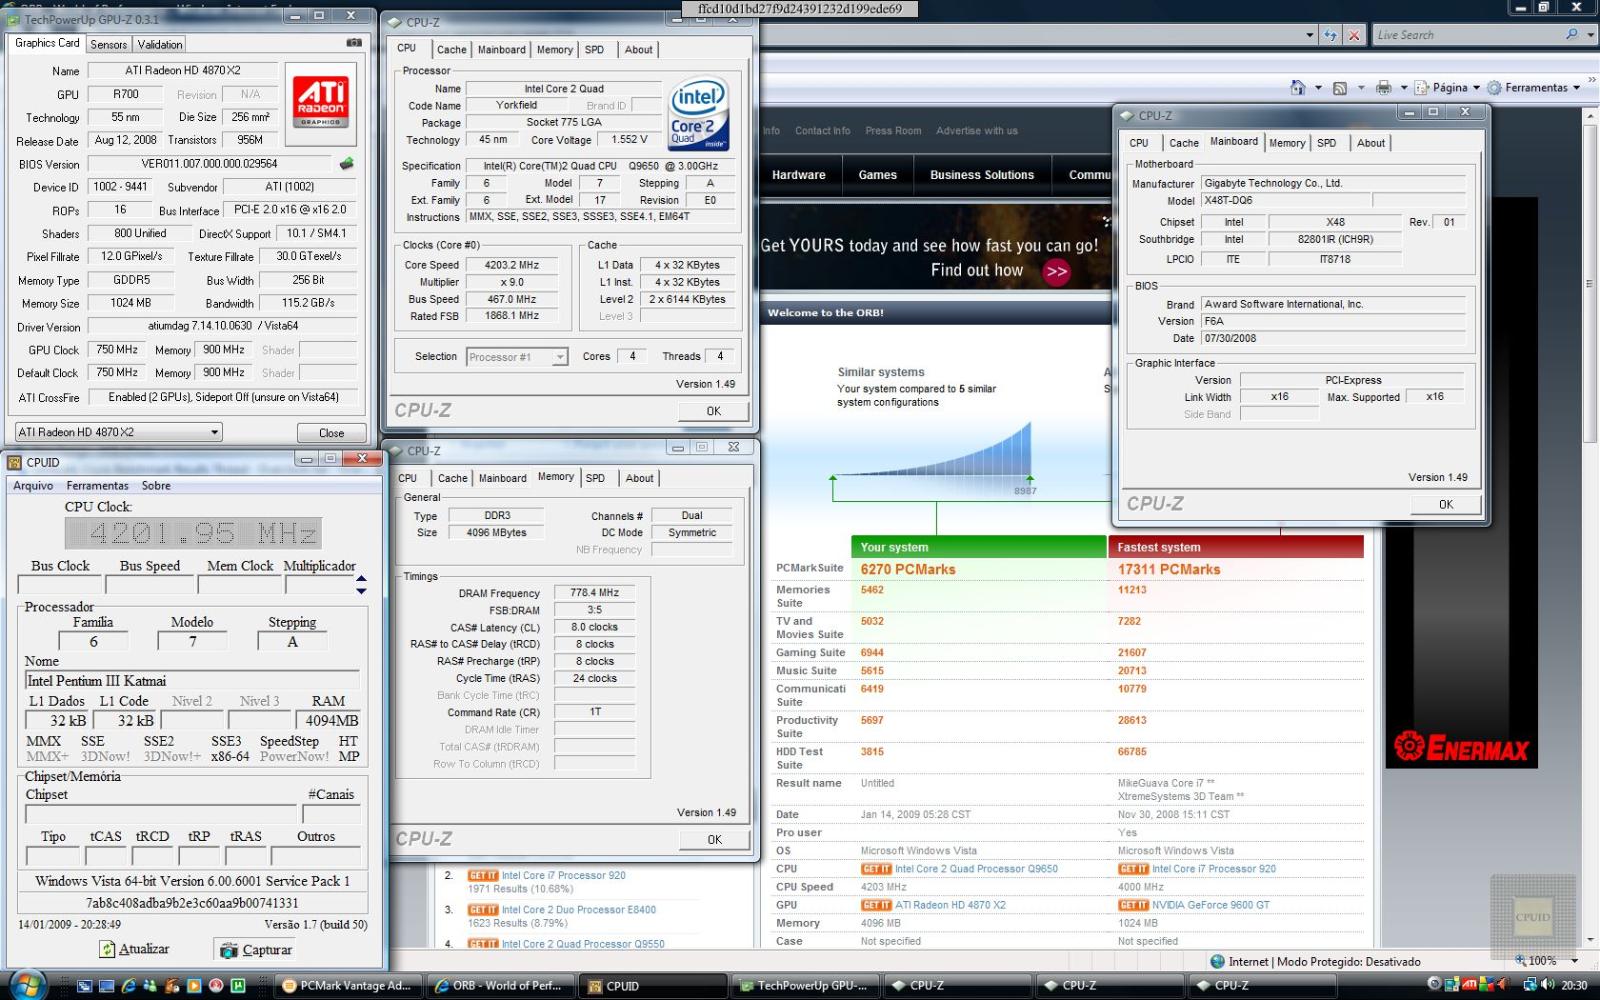Open the Arquivo menu in CPUID
This screenshot has width=1600, height=1000.
pyautogui.click(x=33, y=486)
